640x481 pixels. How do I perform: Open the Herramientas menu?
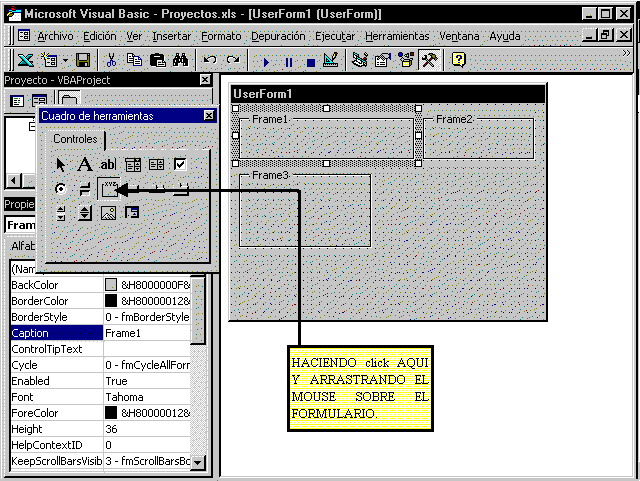pos(397,36)
